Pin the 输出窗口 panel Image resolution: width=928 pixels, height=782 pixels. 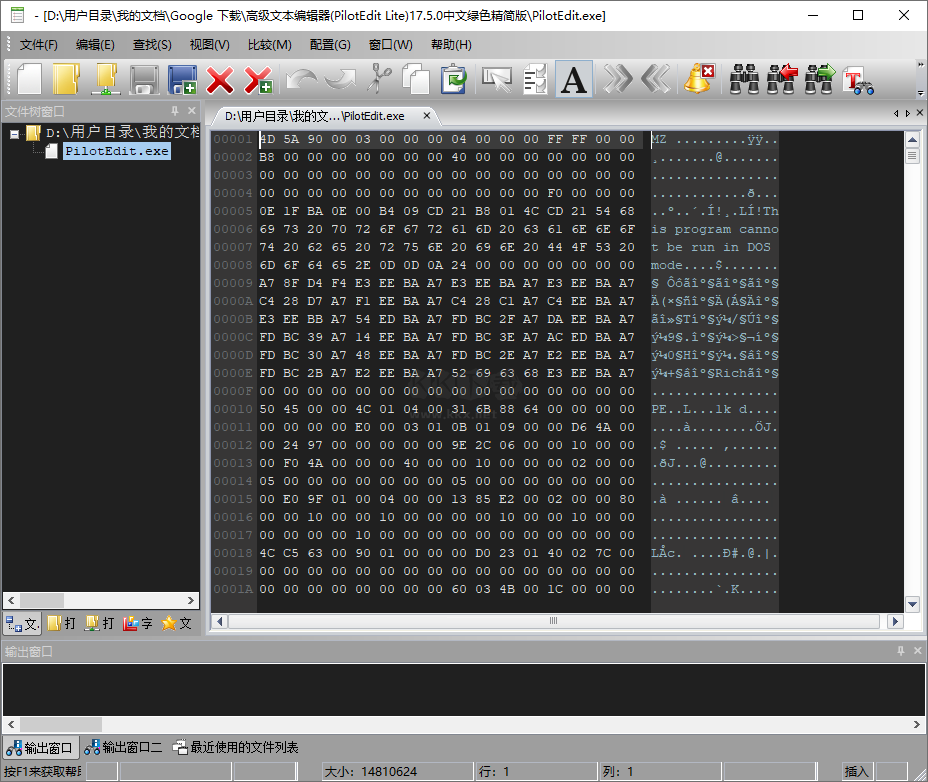pos(901,651)
